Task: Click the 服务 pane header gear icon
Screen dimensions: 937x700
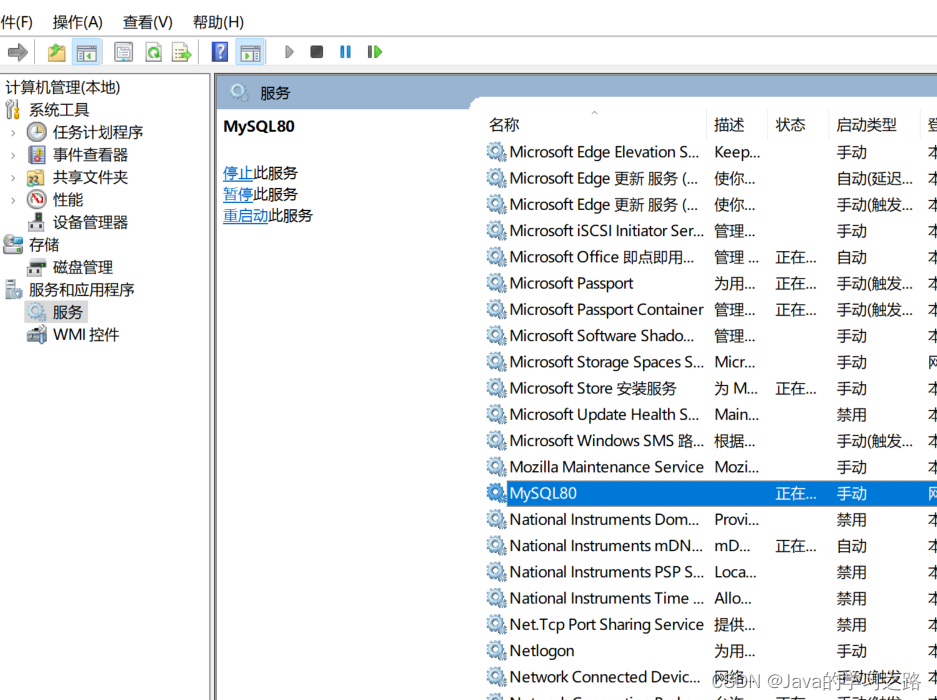Action: click(x=239, y=93)
